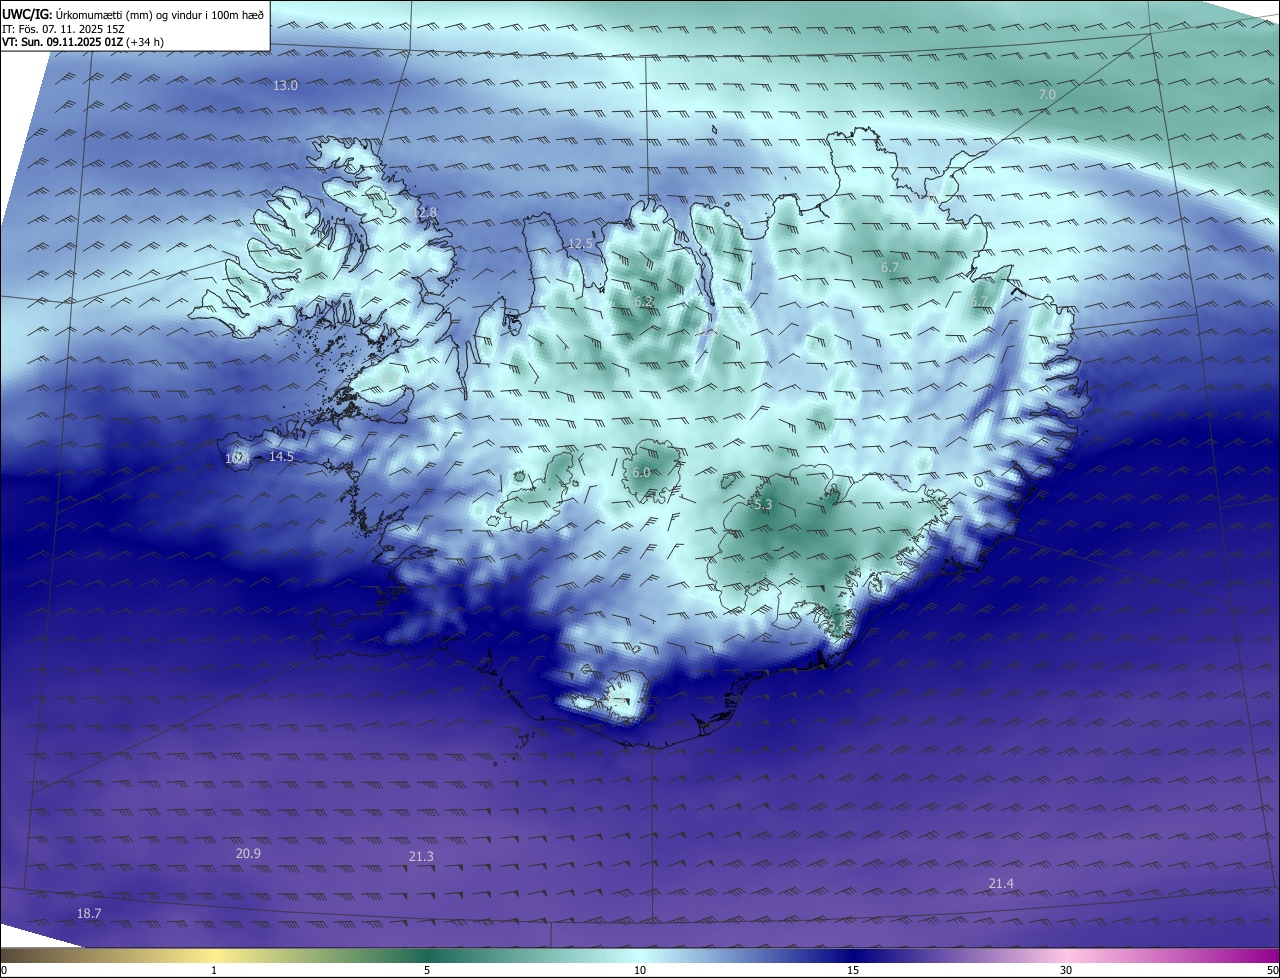
Task: Click the map value label '6.0'
Action: point(642,473)
